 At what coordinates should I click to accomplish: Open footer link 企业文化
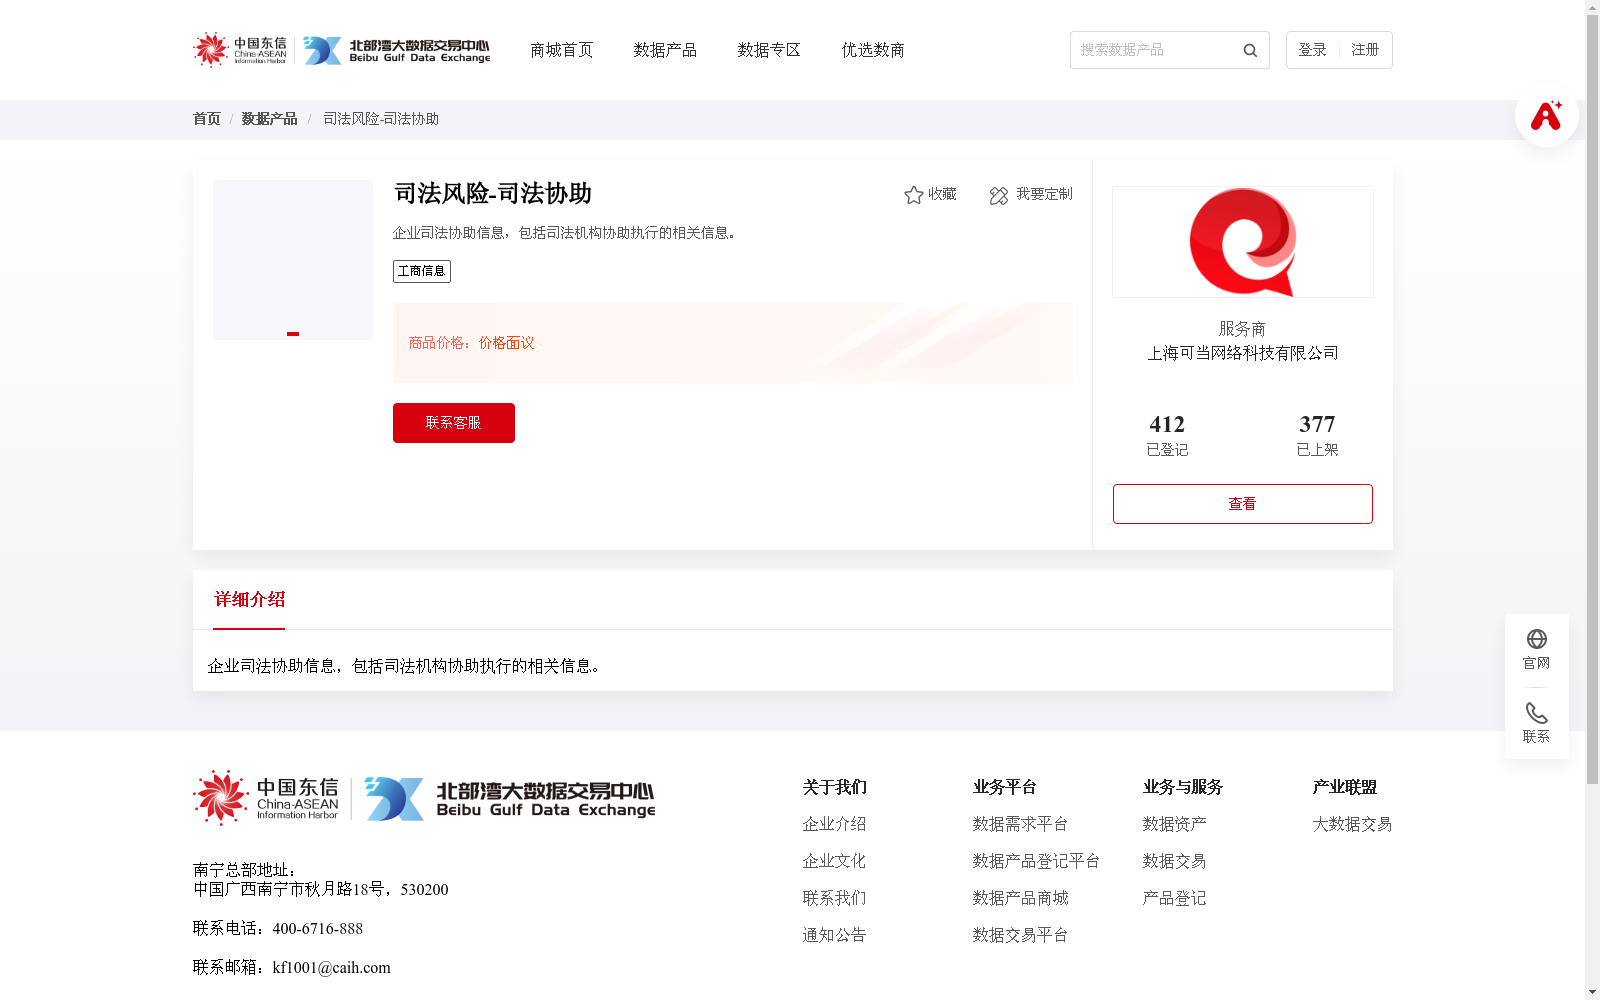[834, 861]
